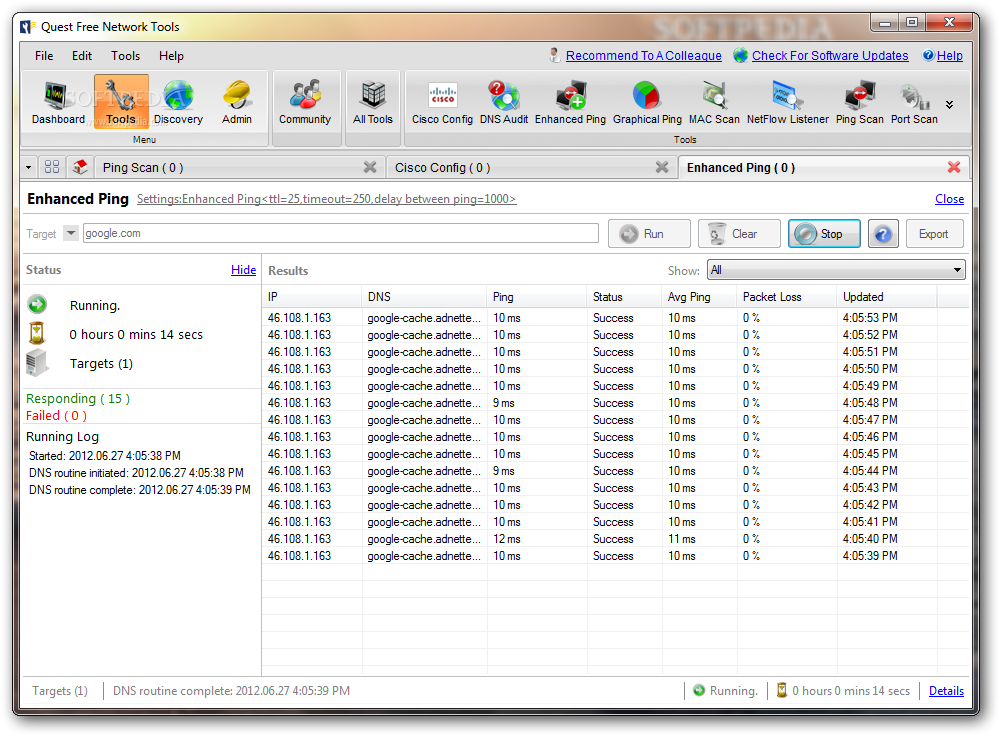Click the Failed ( 0 ) filter text
Viewport: 1000px width, 736px height.
[x=56, y=416]
